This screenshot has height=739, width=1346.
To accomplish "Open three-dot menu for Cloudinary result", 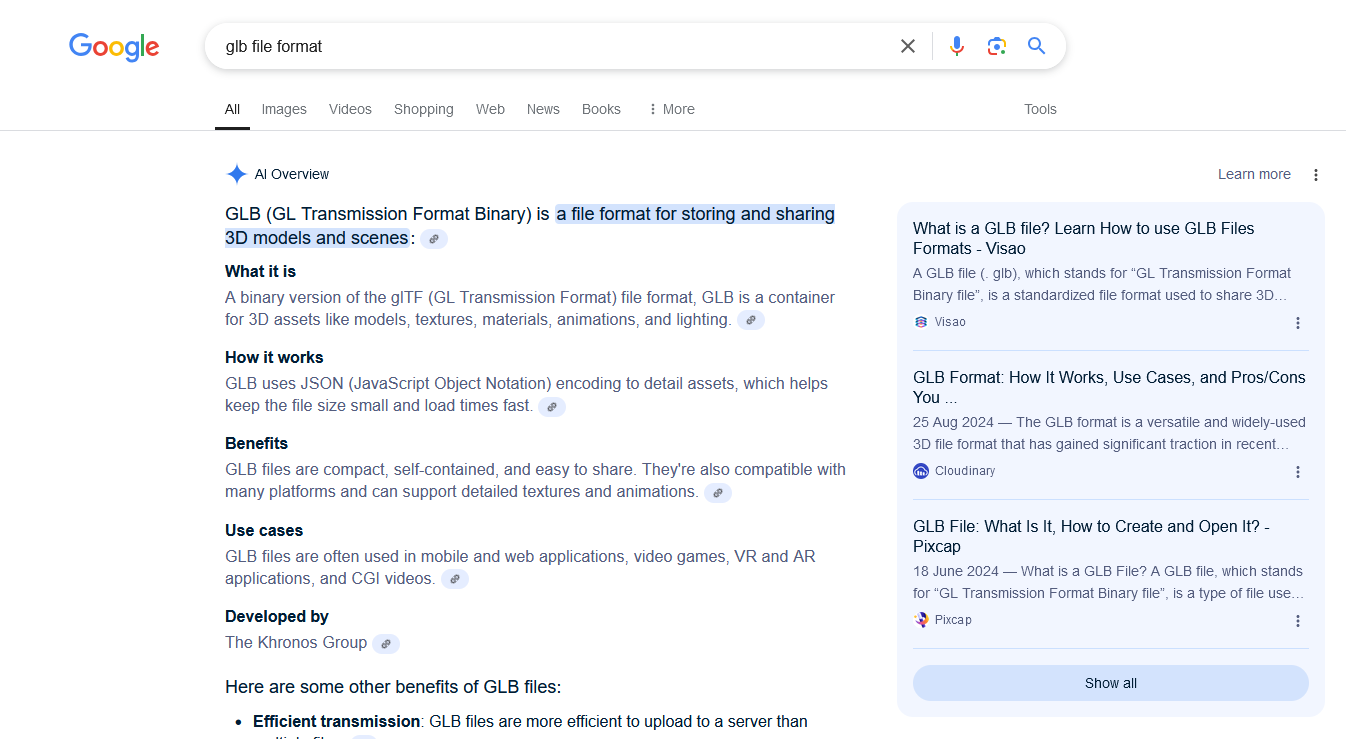I will [x=1298, y=472].
